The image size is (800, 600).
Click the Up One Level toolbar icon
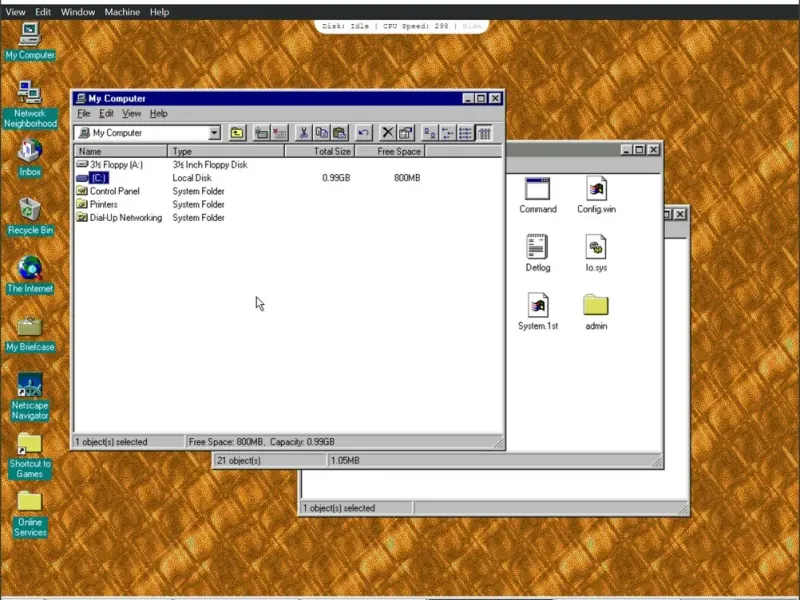237,133
